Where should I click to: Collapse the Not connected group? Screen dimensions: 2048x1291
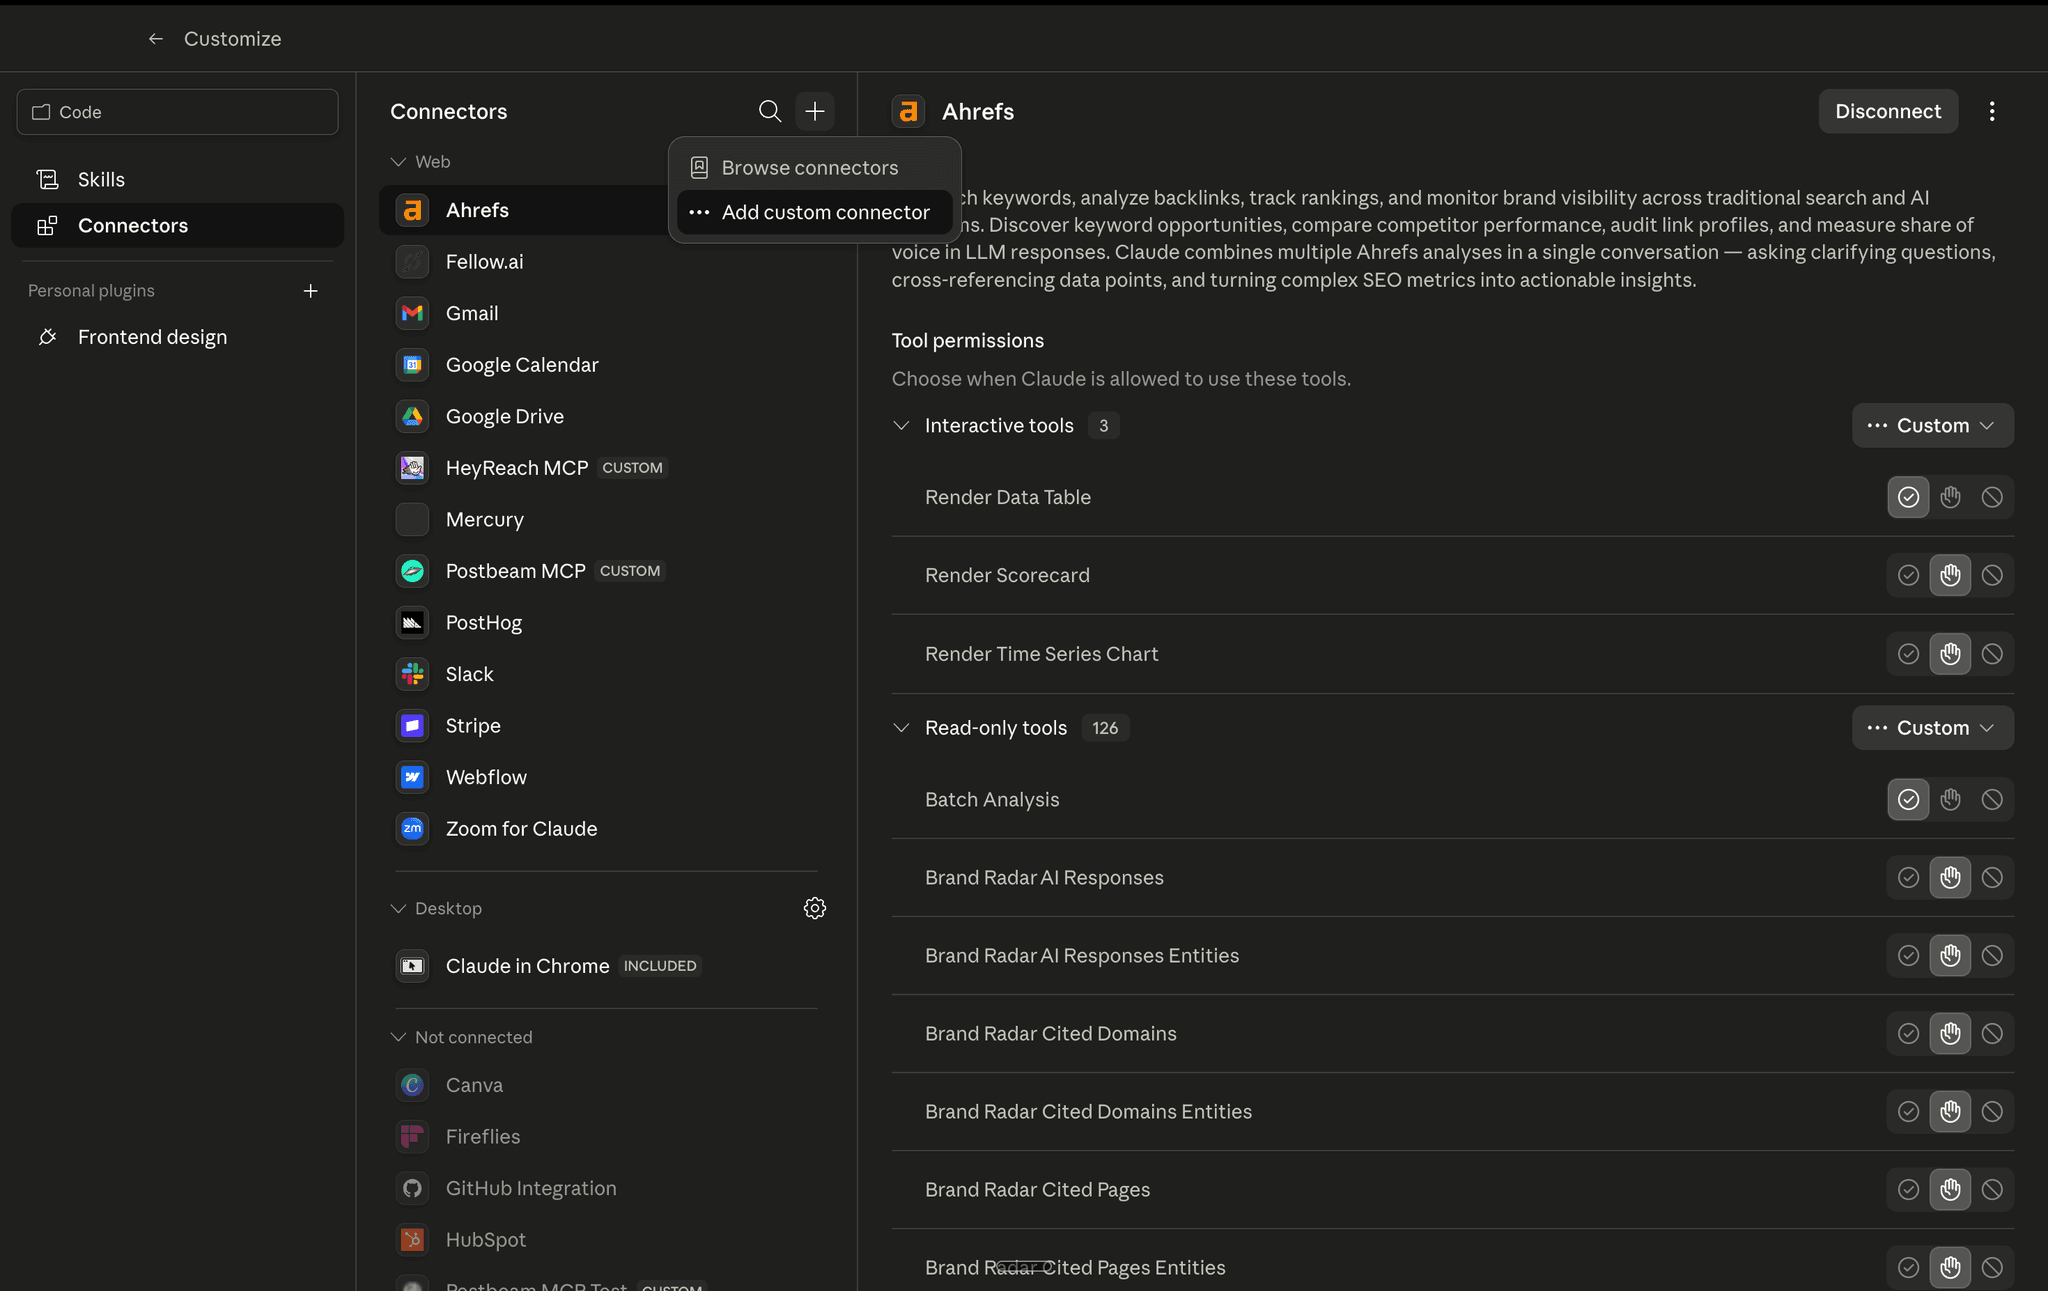[x=398, y=1037]
